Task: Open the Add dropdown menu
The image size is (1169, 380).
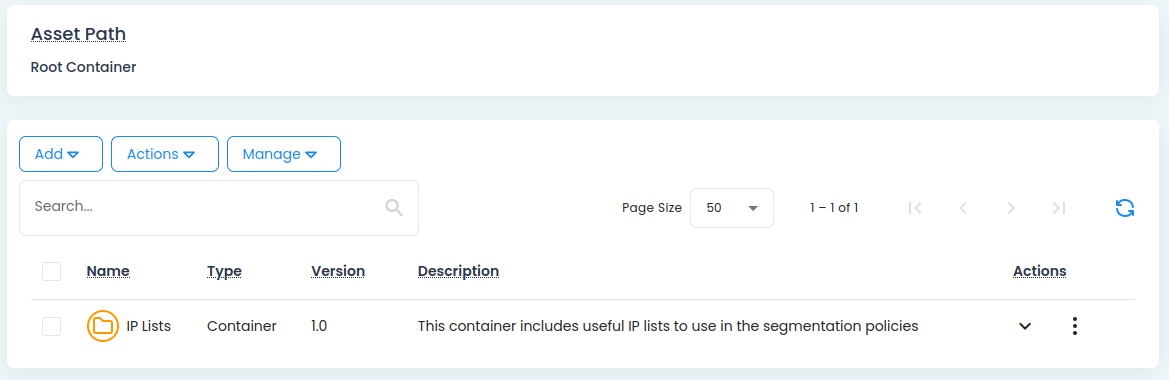Action: point(60,154)
